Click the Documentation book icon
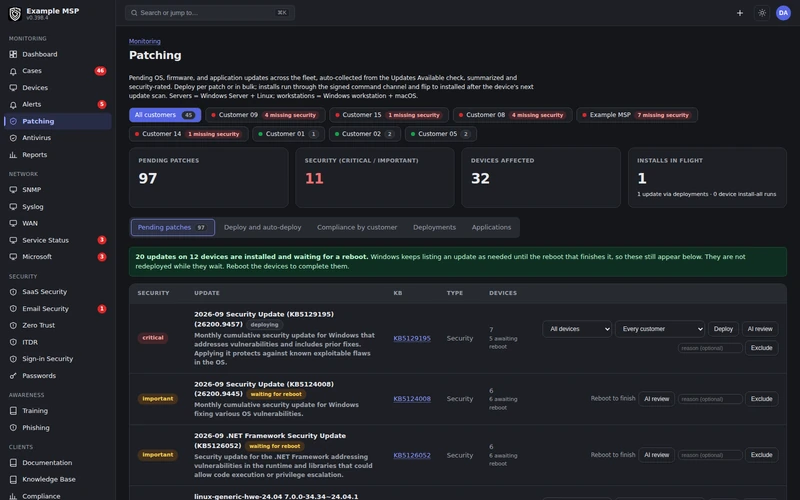The height and width of the screenshot is (500, 800). pos(13,463)
